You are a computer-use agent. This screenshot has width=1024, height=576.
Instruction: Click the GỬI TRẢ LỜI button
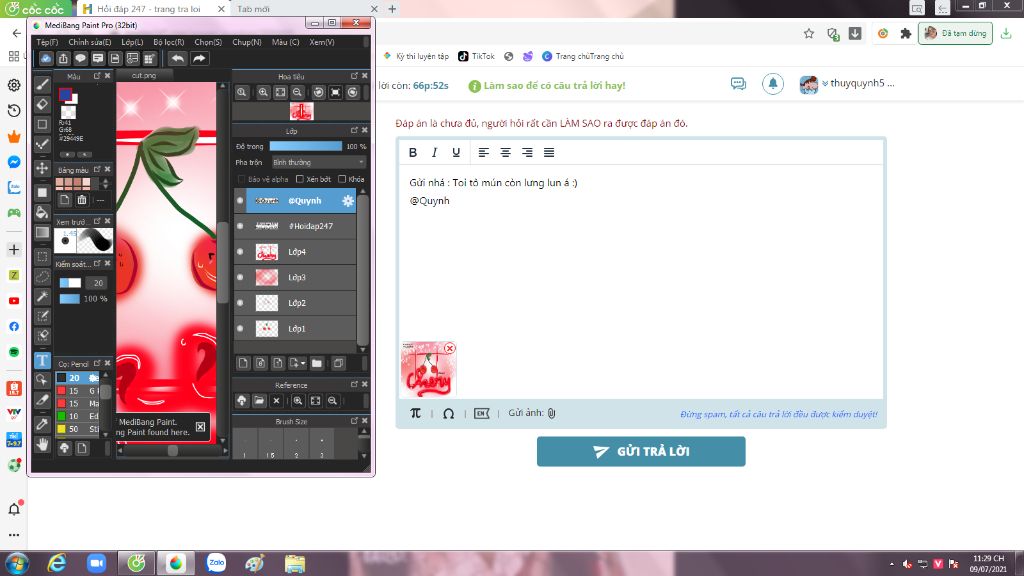(x=641, y=451)
